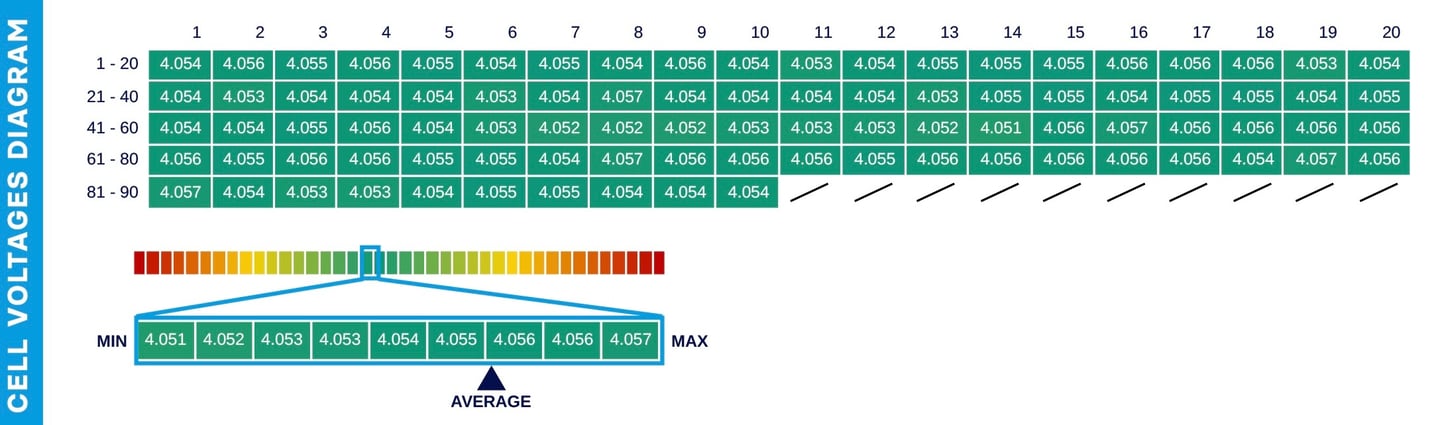Click the vertical CELL VOLTAGES DIAGRAM title
Image resolution: width=1440 pixels, height=425 pixels.
tap(20, 212)
